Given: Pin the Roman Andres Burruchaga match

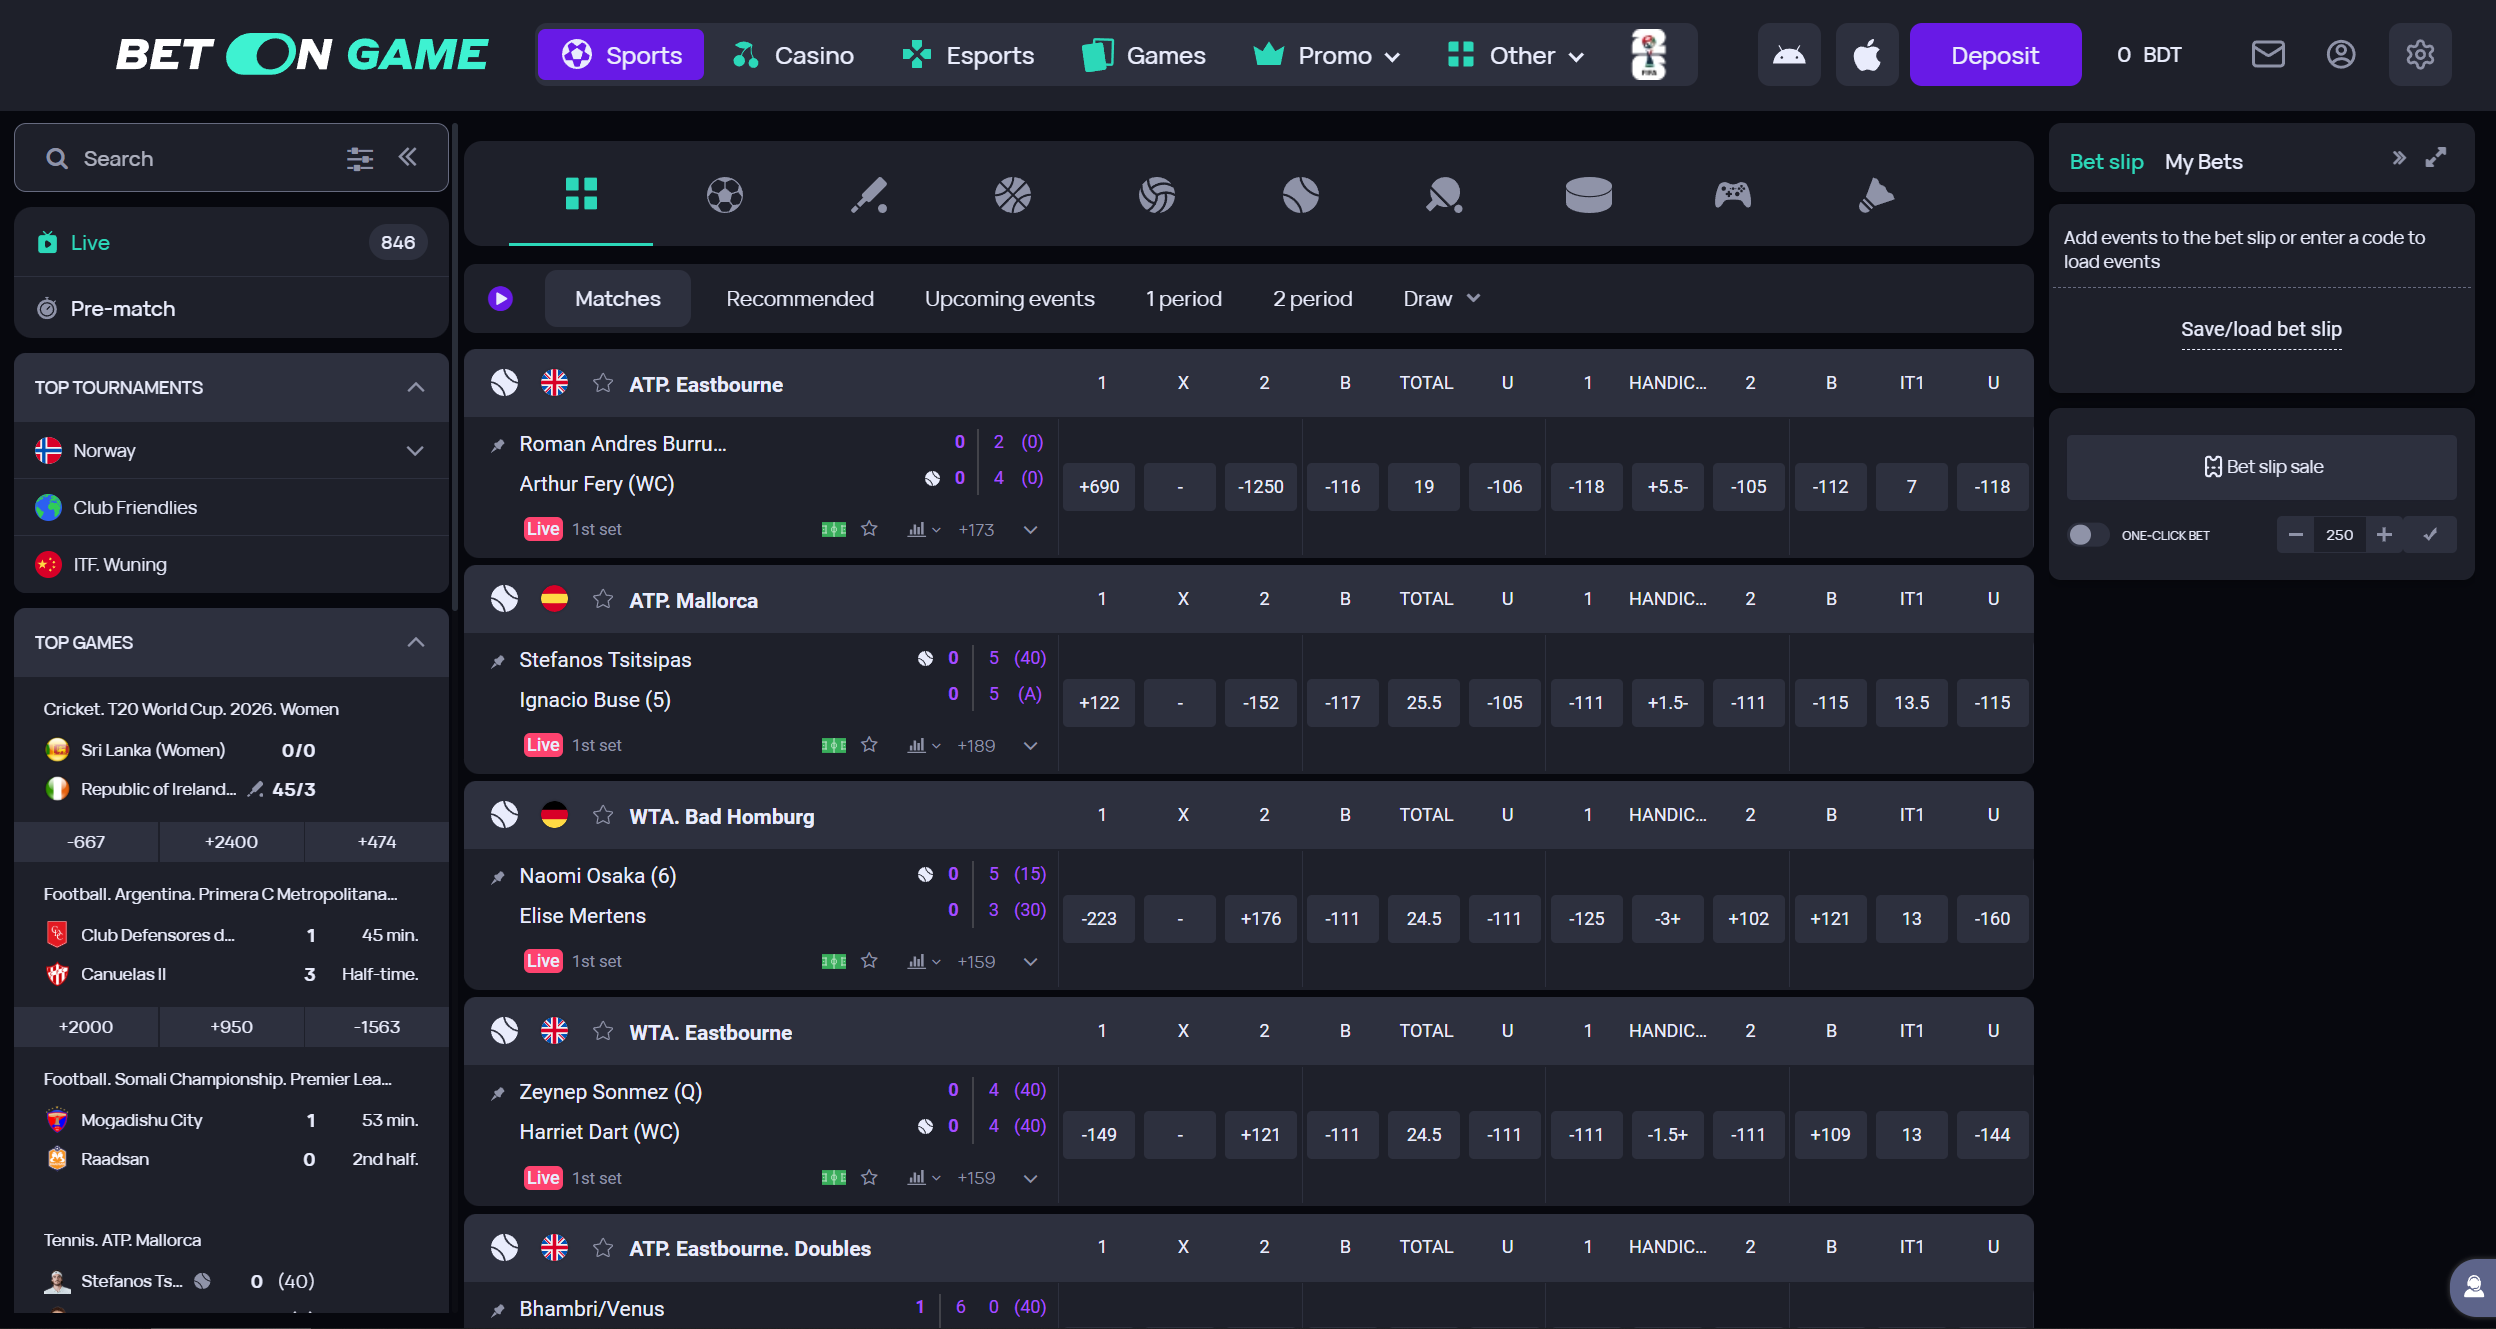Looking at the screenshot, I should [x=498, y=445].
